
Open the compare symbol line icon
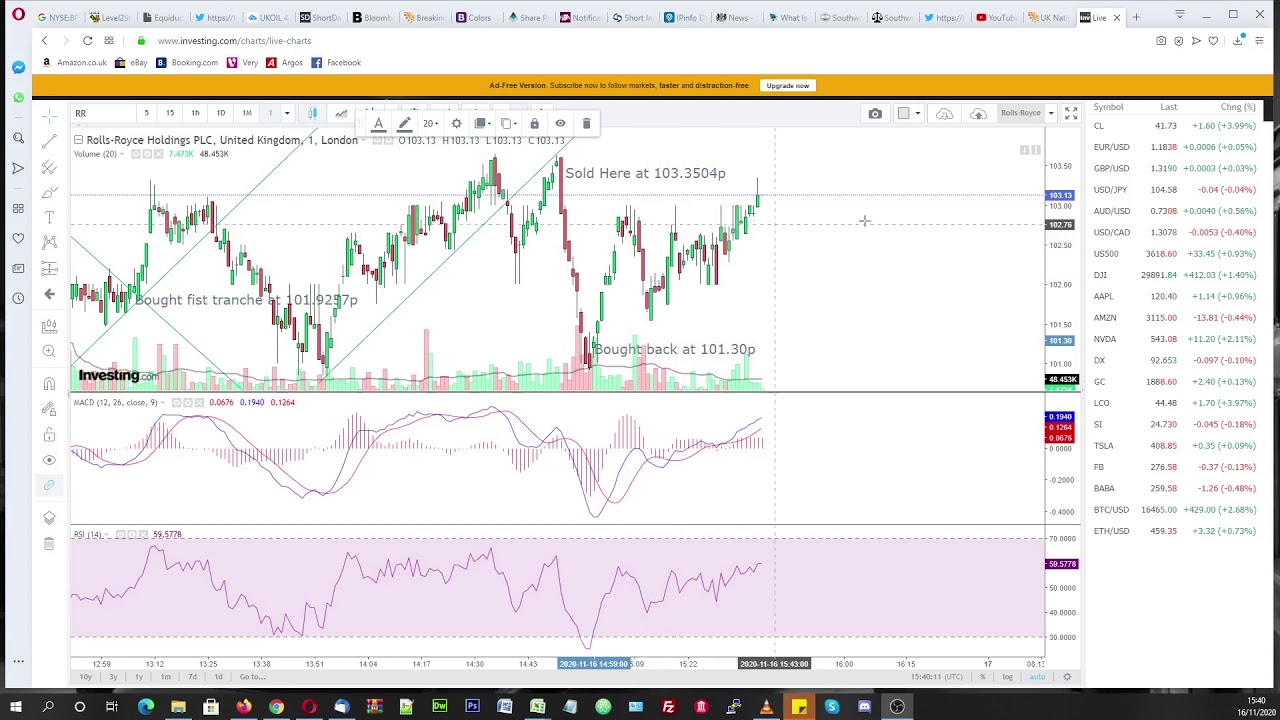pos(341,114)
